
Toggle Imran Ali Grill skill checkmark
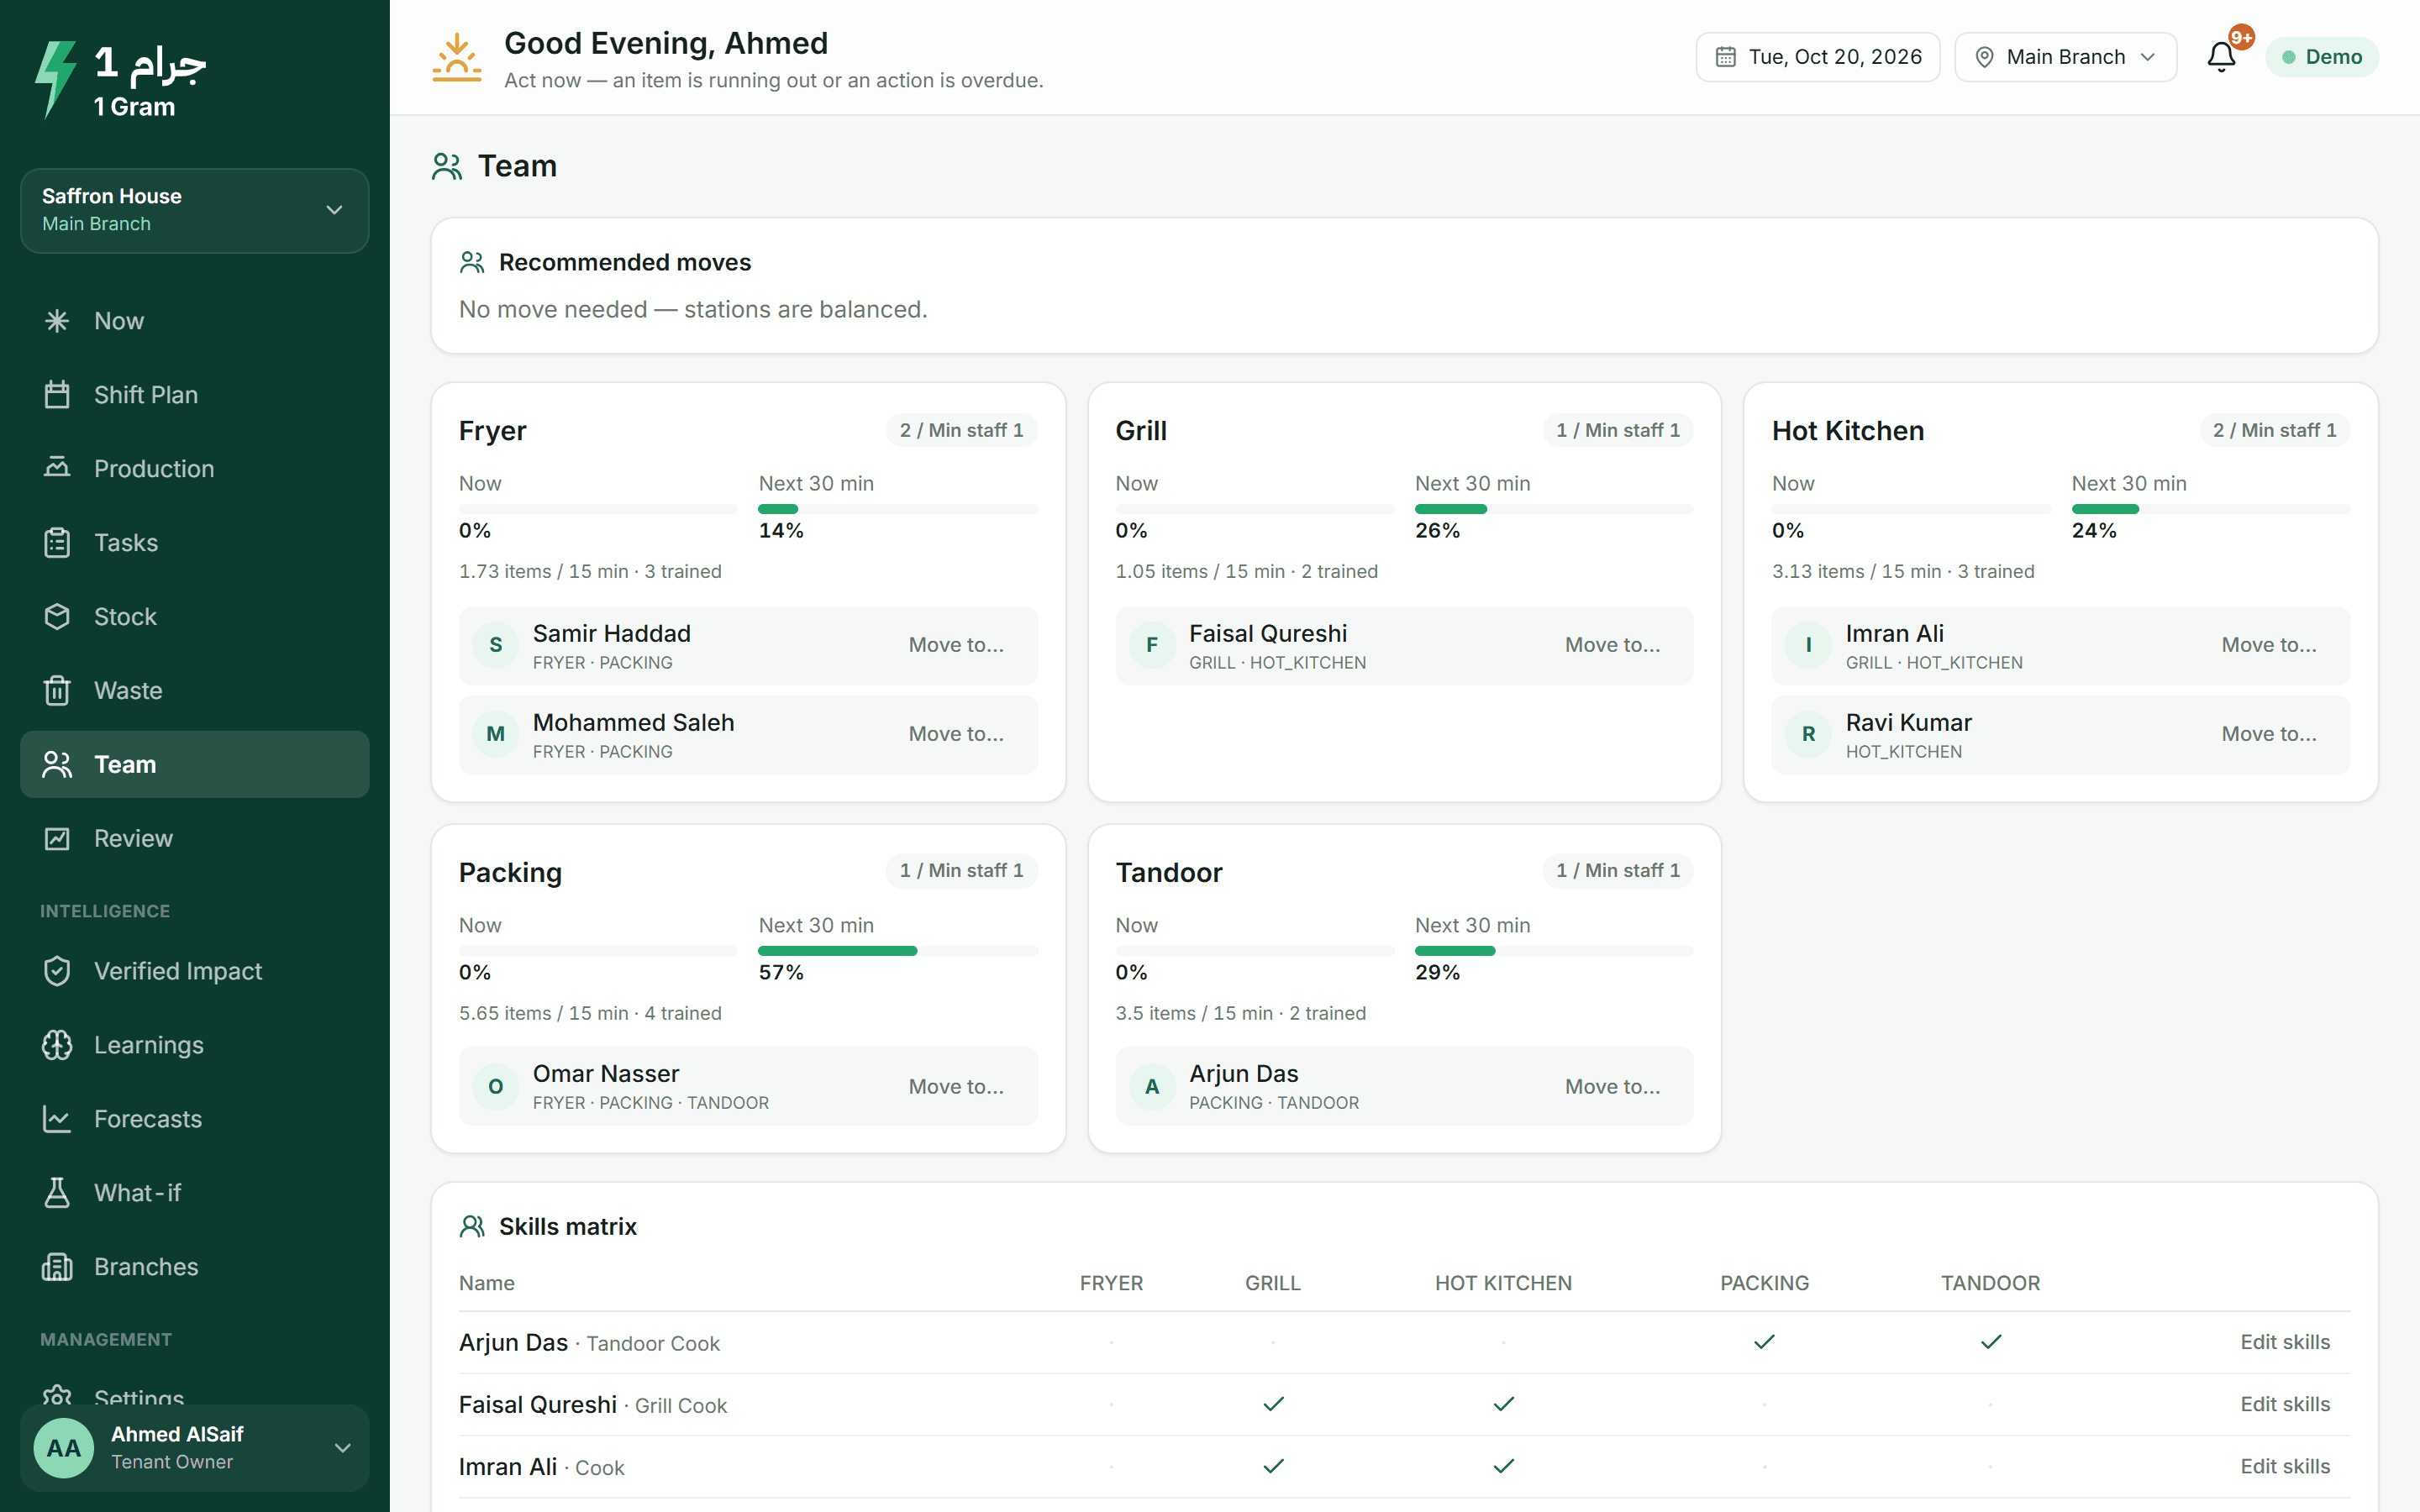pyautogui.click(x=1273, y=1466)
